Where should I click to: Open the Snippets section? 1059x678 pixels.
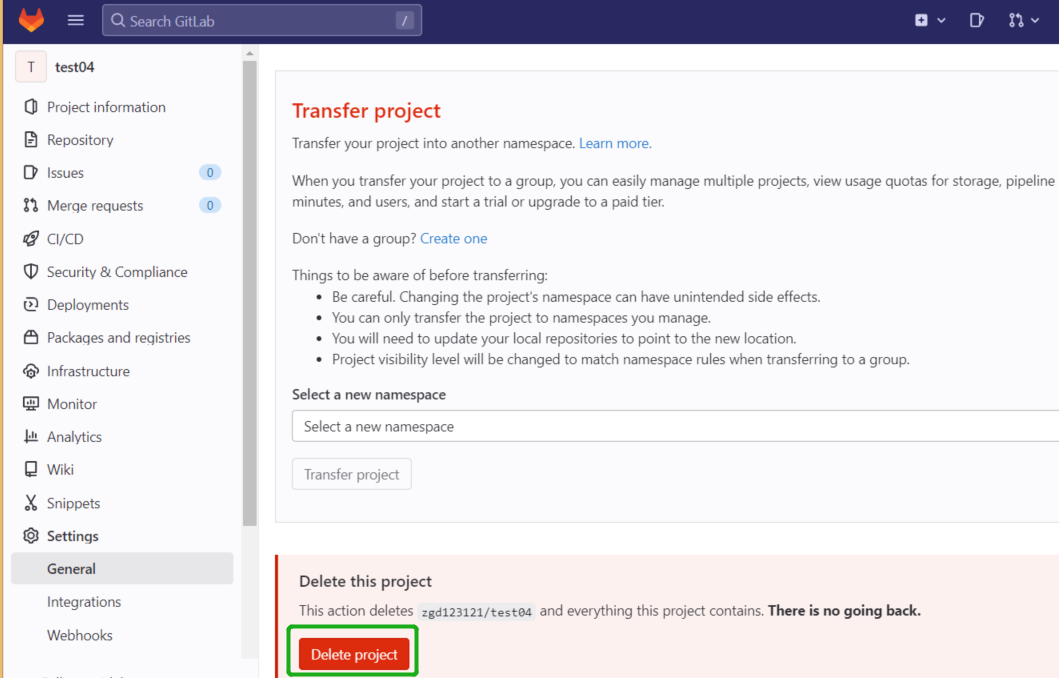point(74,503)
